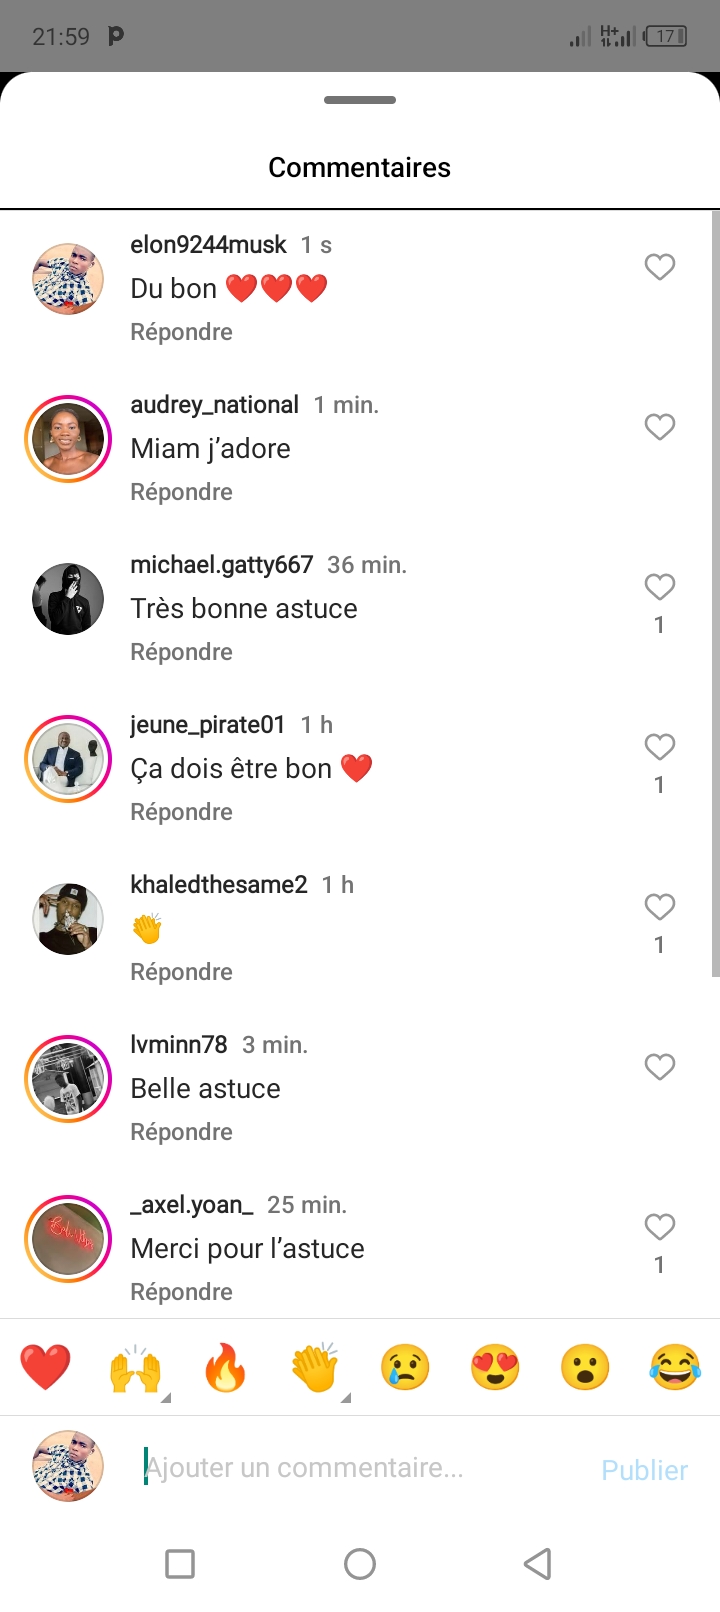Tap the red heart emoji reaction
Screen dimensions: 720x1612
click(x=45, y=1367)
